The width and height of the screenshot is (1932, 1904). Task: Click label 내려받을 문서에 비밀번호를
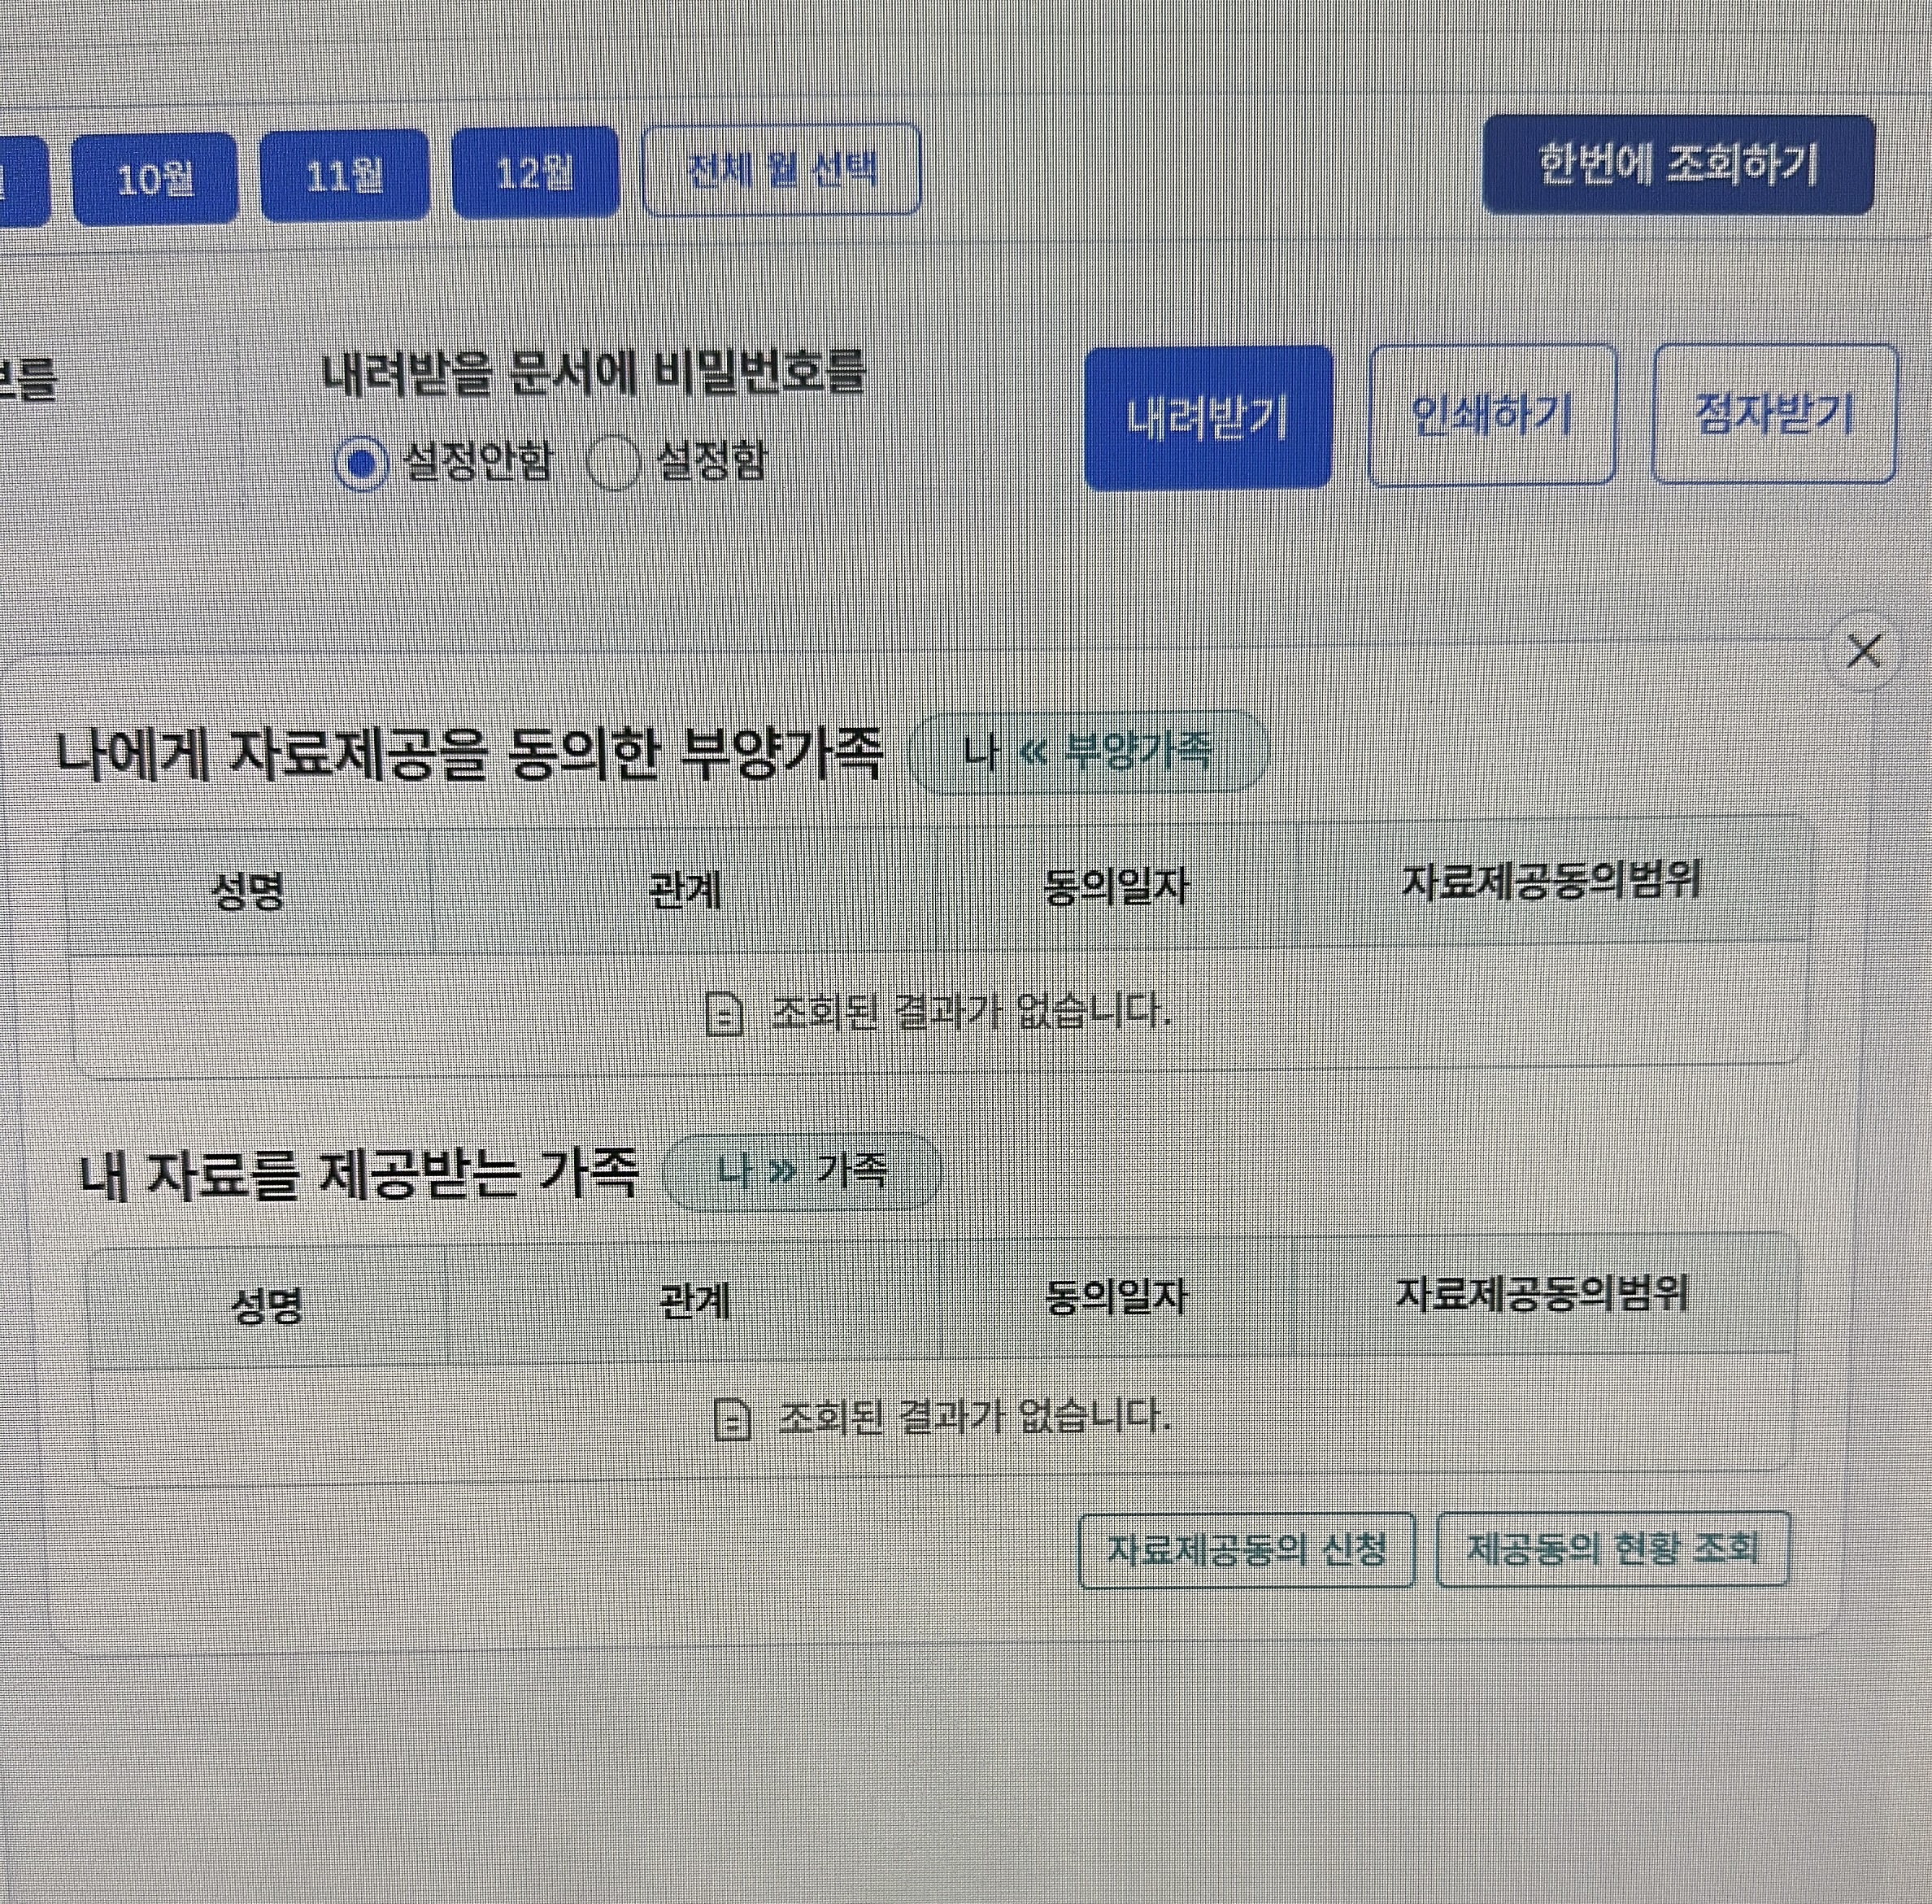click(x=593, y=374)
